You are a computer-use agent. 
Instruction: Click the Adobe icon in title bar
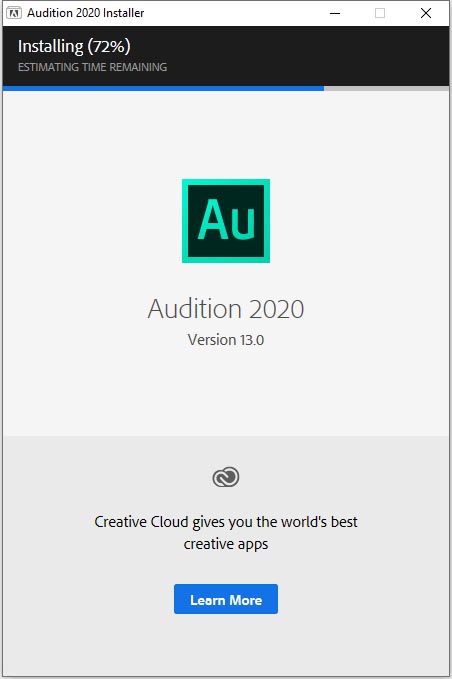(14, 13)
